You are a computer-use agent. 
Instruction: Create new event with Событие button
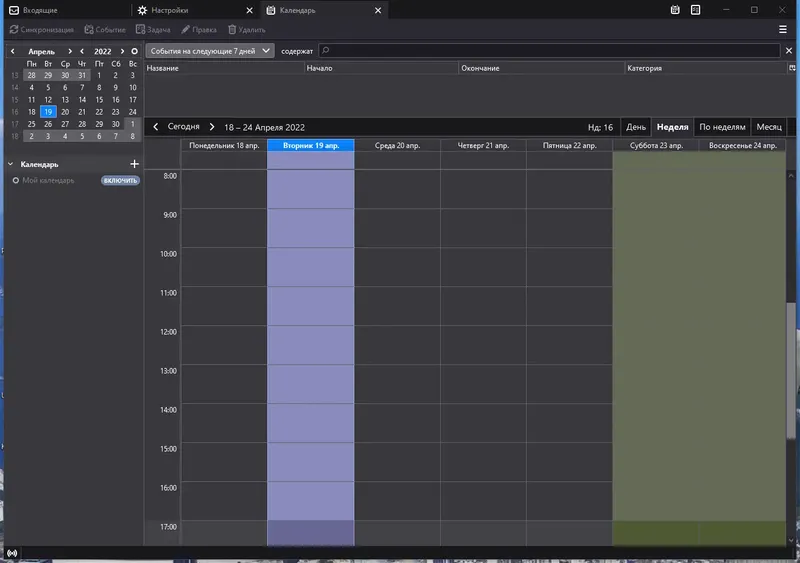coord(105,30)
